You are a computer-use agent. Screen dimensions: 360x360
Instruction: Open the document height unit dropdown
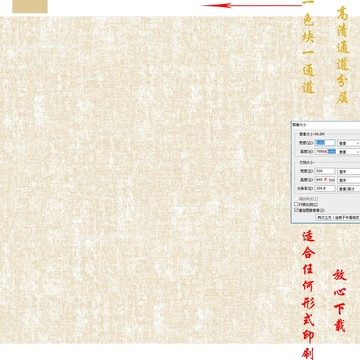point(349,180)
